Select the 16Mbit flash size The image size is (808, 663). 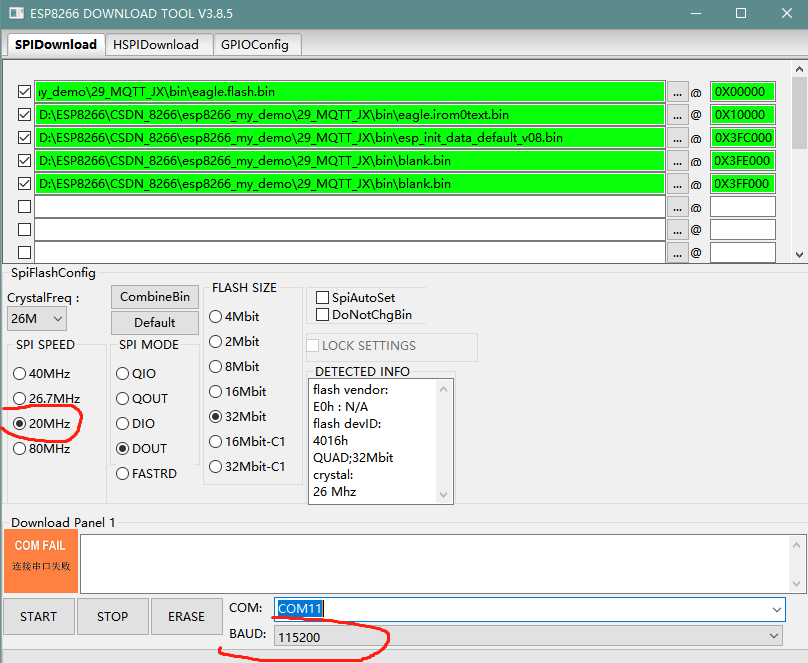click(x=215, y=389)
